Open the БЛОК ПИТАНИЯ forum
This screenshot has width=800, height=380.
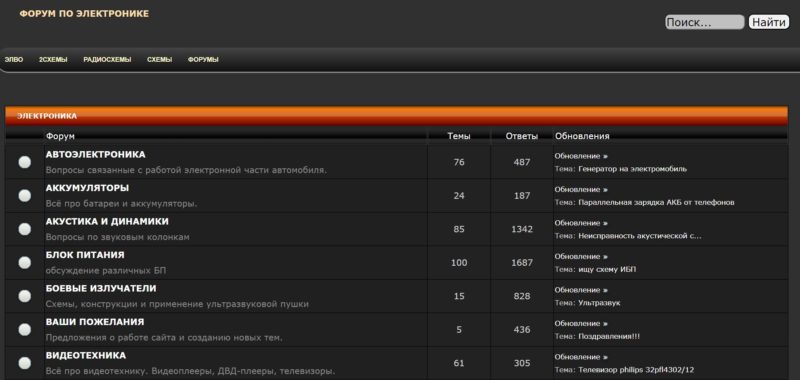(x=85, y=255)
